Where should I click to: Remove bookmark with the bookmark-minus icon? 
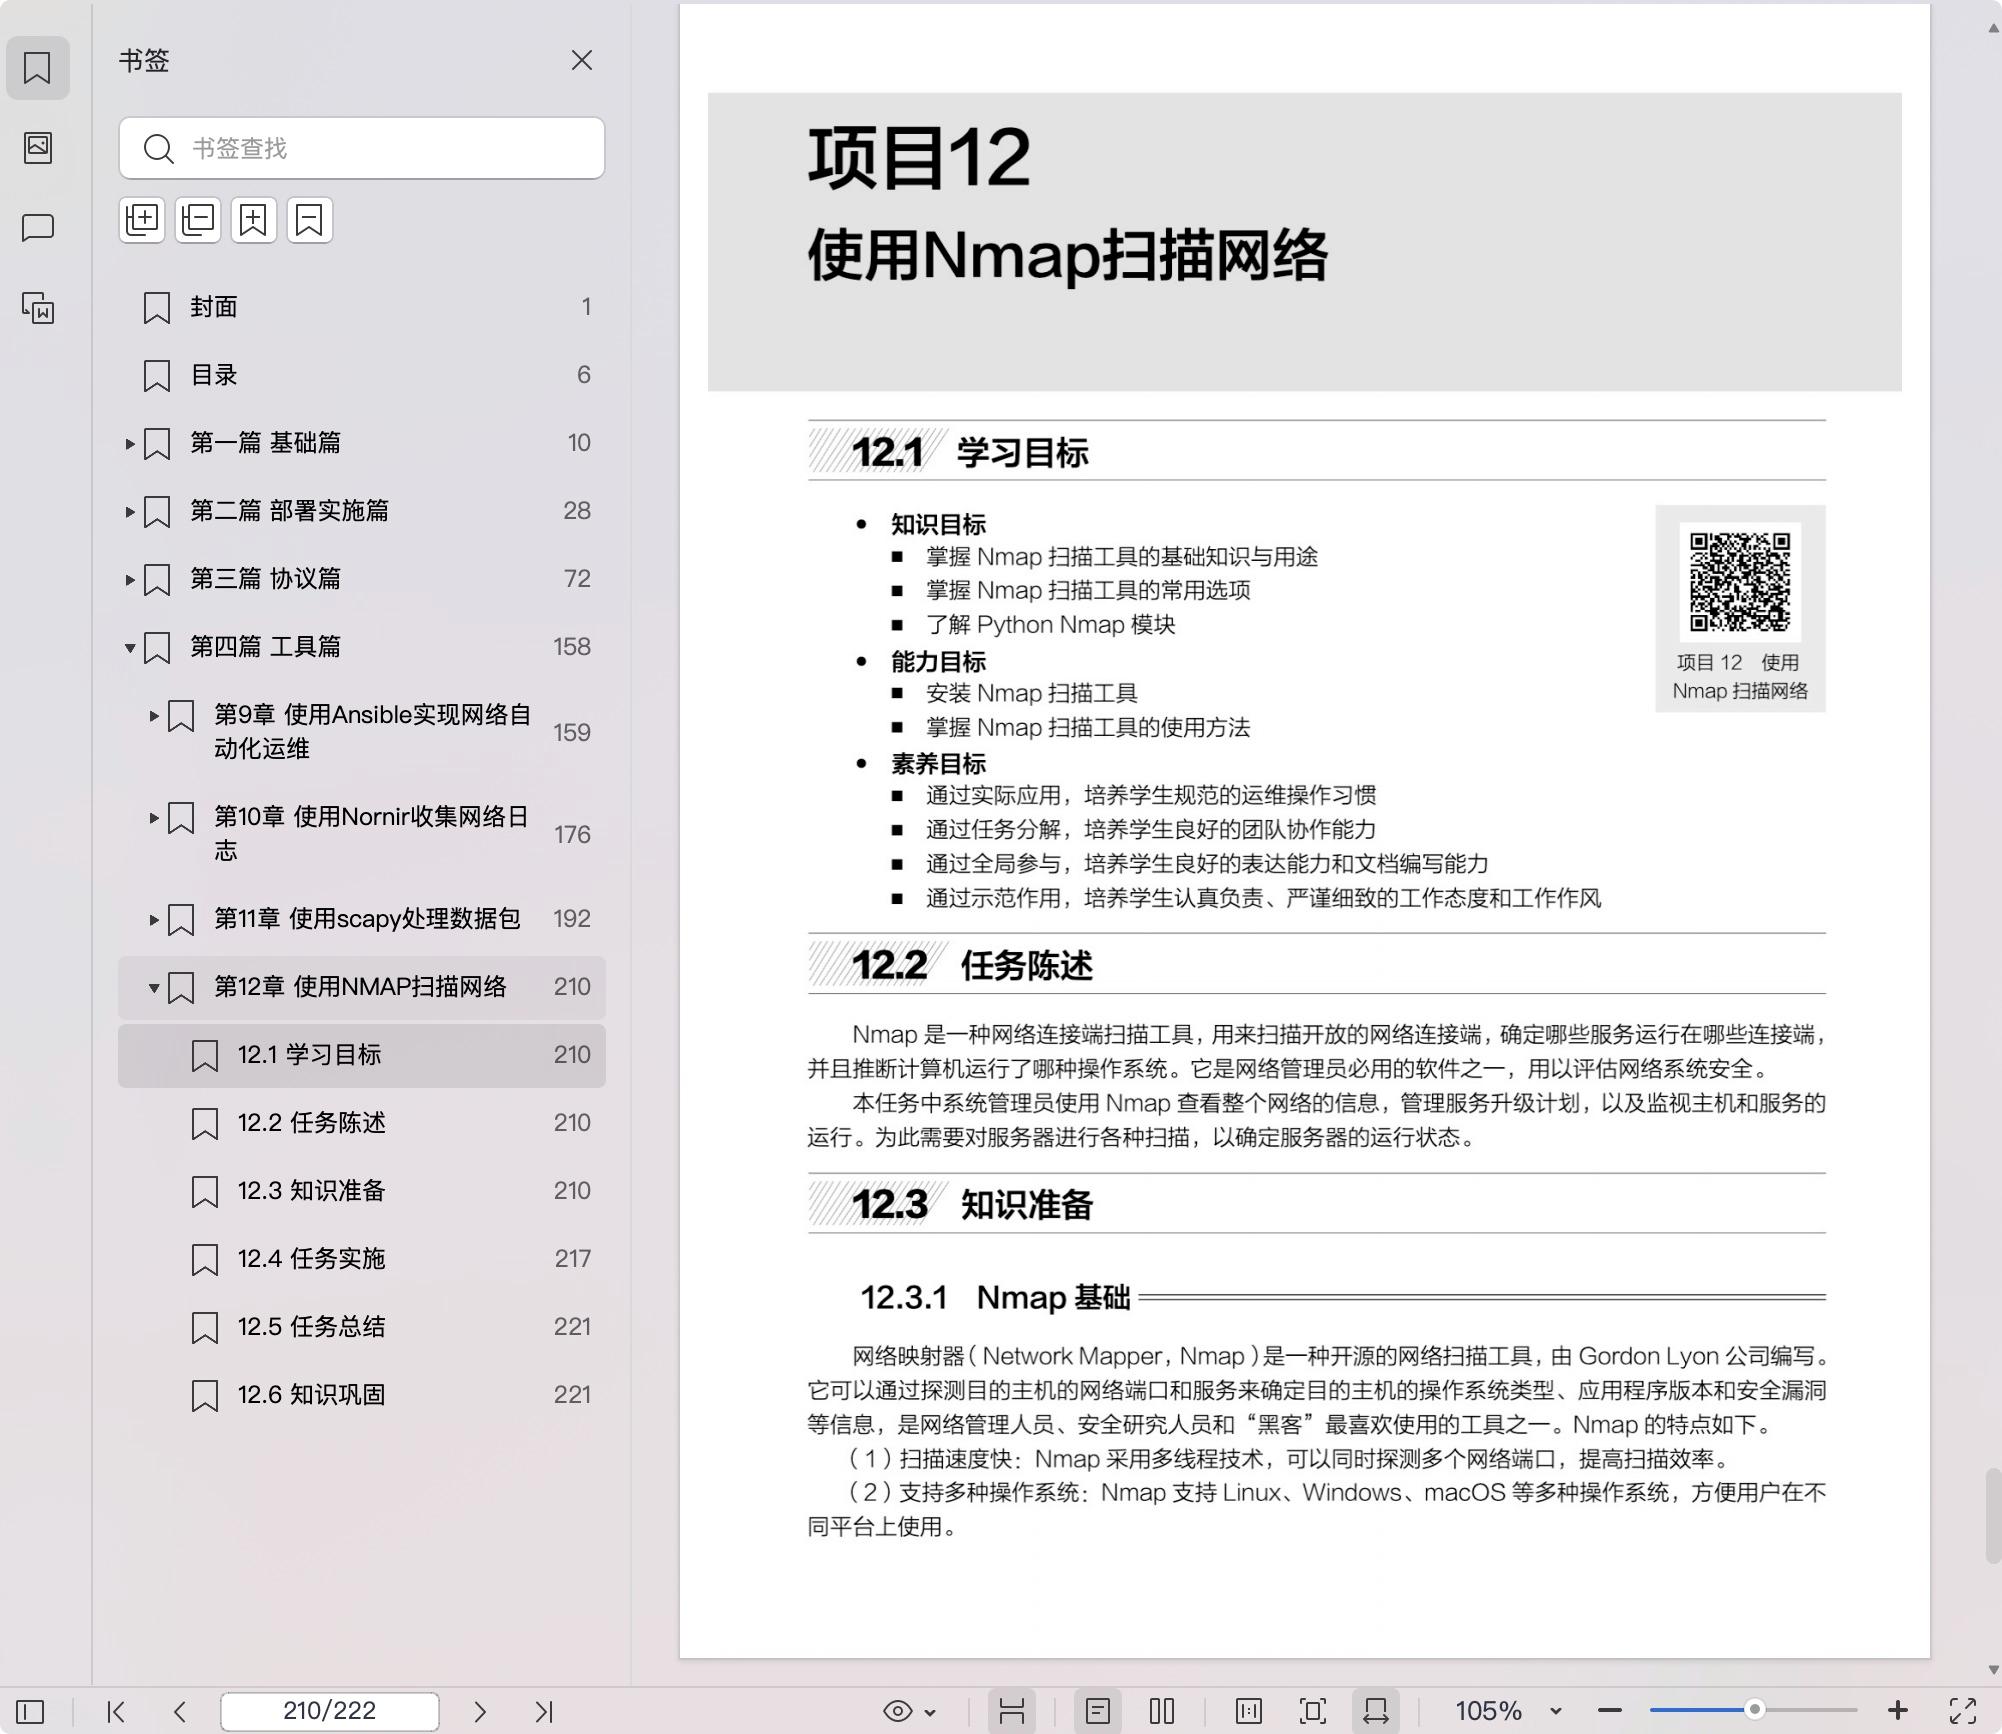click(310, 220)
